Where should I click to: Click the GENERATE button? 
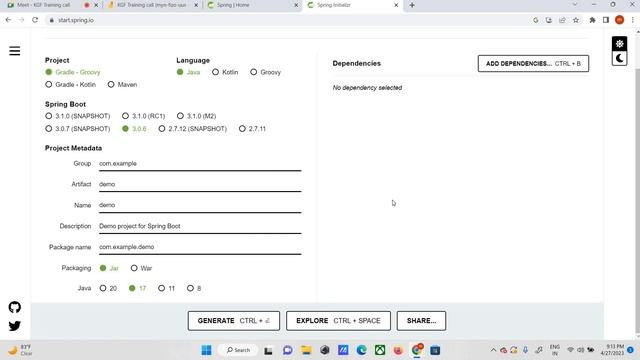(x=234, y=321)
